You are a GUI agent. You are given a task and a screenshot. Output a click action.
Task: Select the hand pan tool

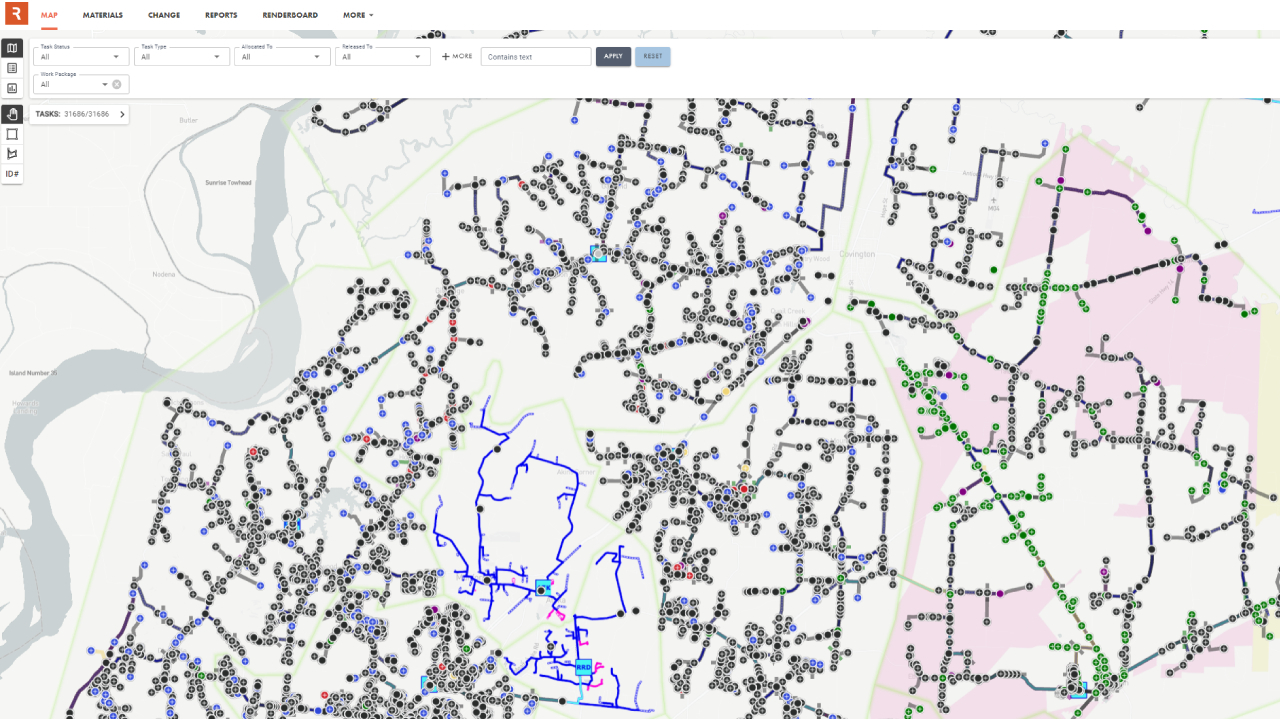click(x=12, y=114)
